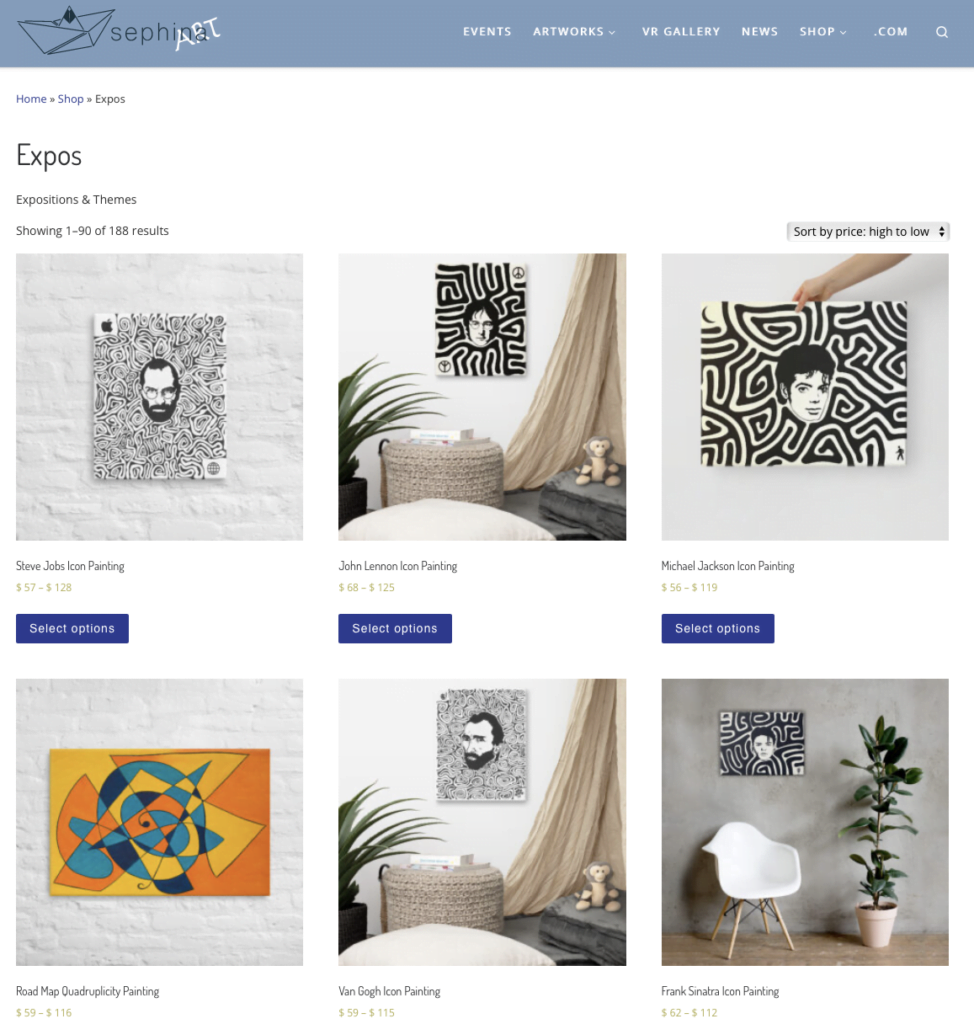The image size is (974, 1024).
Task: Open the Road Map Quadruplicity painting image
Action: (x=159, y=822)
